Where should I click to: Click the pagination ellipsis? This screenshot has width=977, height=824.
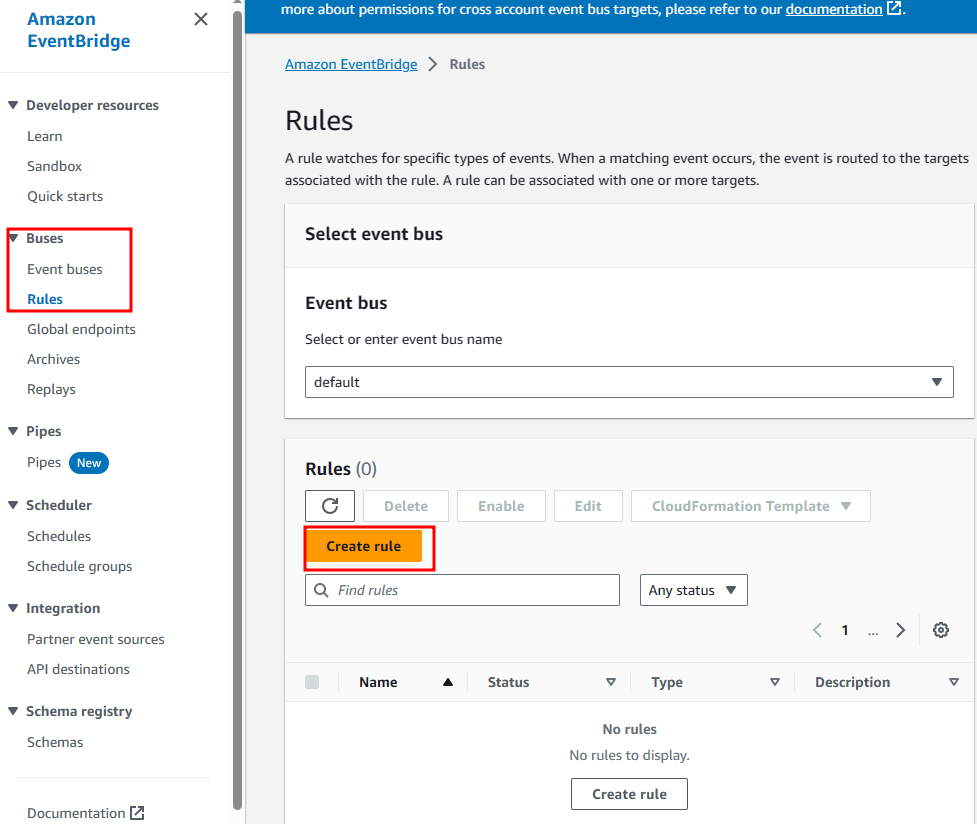(873, 631)
